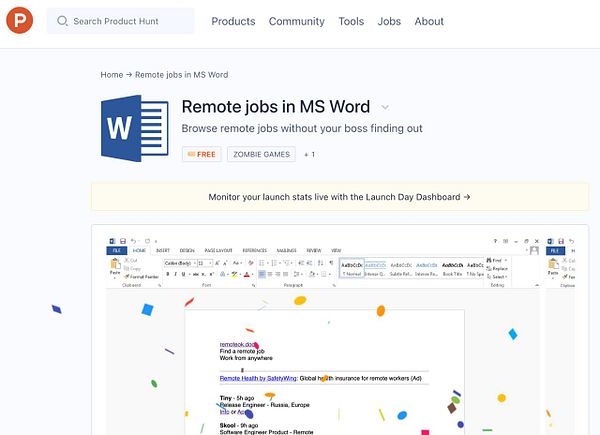Click the Paste clipboard icon
Image resolution: width=600 pixels, height=435 pixels.
115,264
